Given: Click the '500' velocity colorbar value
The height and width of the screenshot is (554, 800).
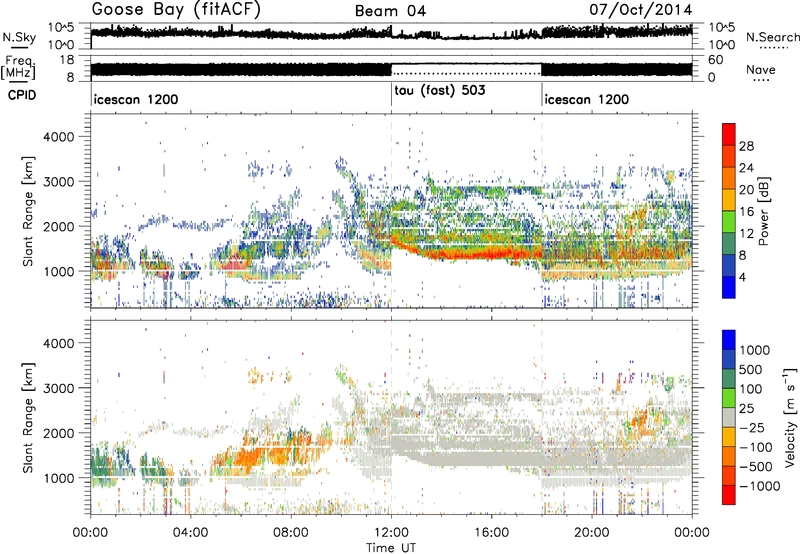Looking at the screenshot, I should (x=751, y=370).
